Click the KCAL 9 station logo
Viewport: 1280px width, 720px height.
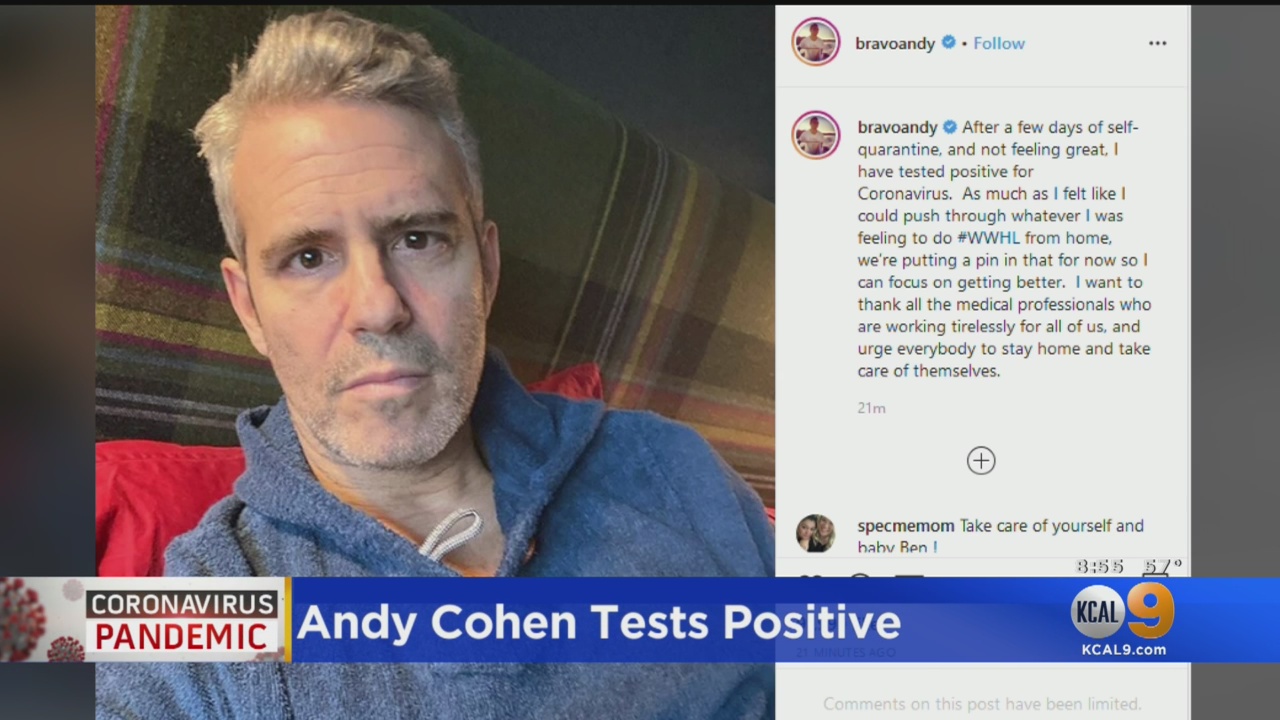click(1122, 610)
